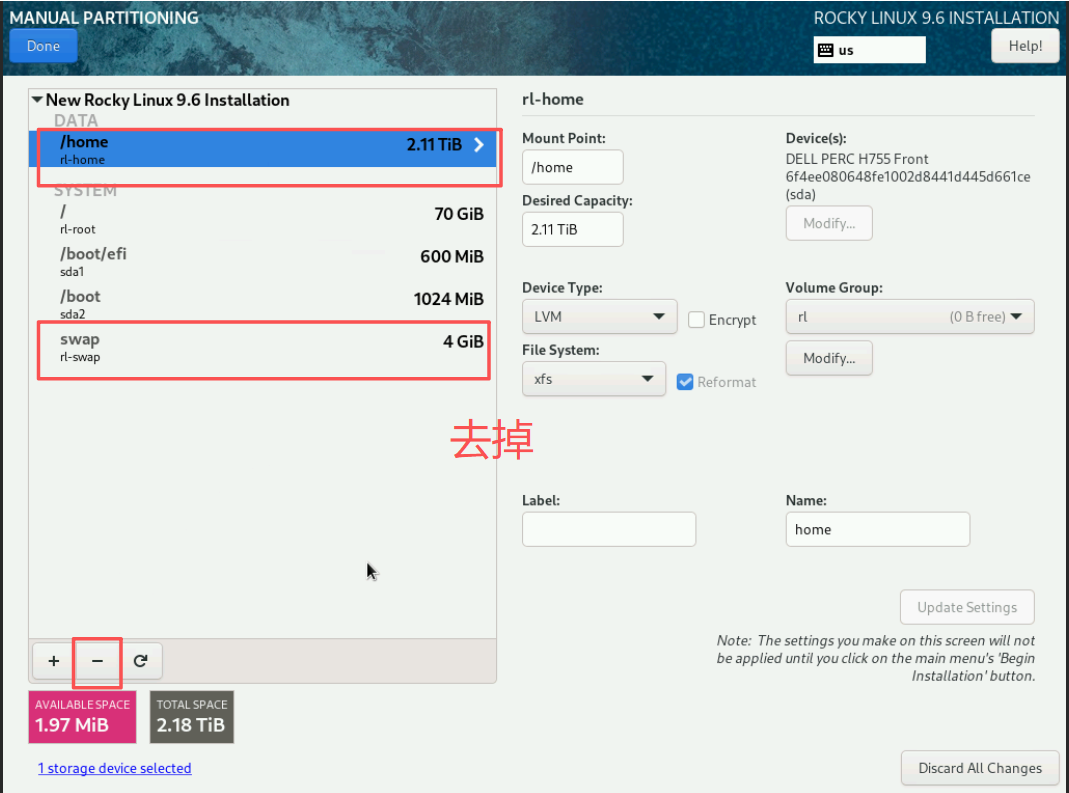Open the File System xfs dropdown
This screenshot has height=793, width=1069.
click(593, 379)
